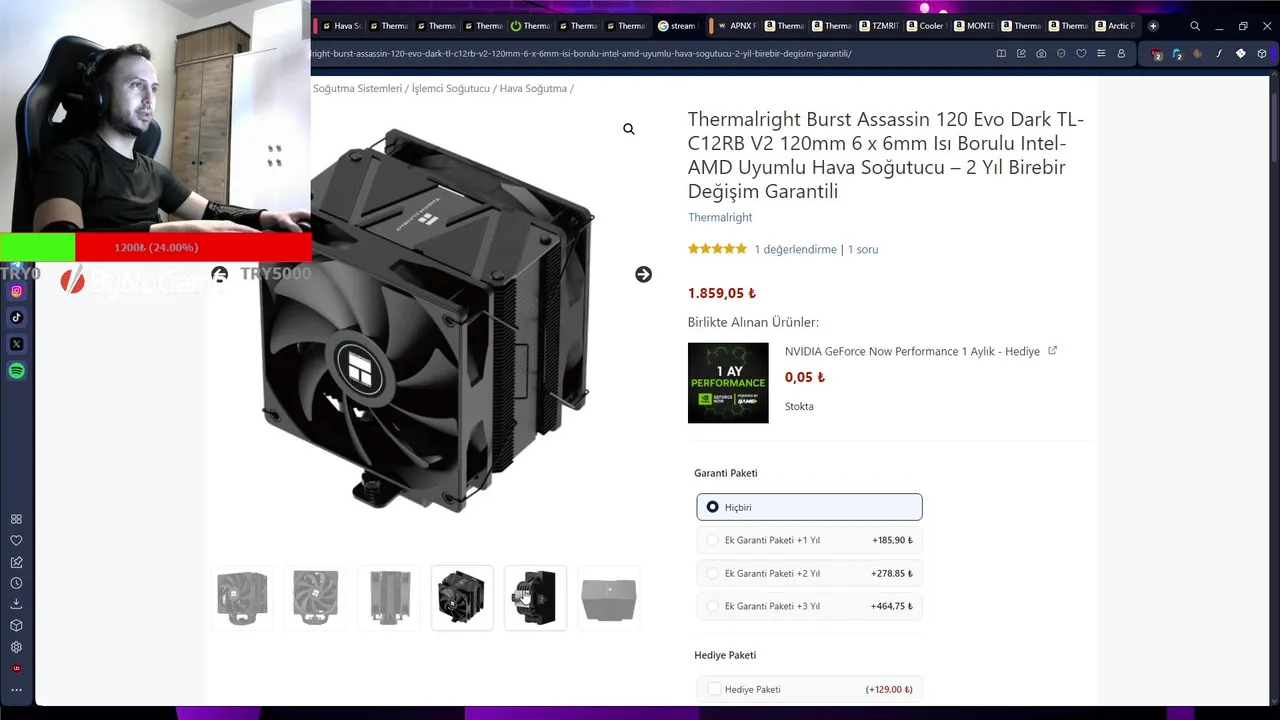
Task: Open browser settings gear in sidebar
Action: click(16, 647)
